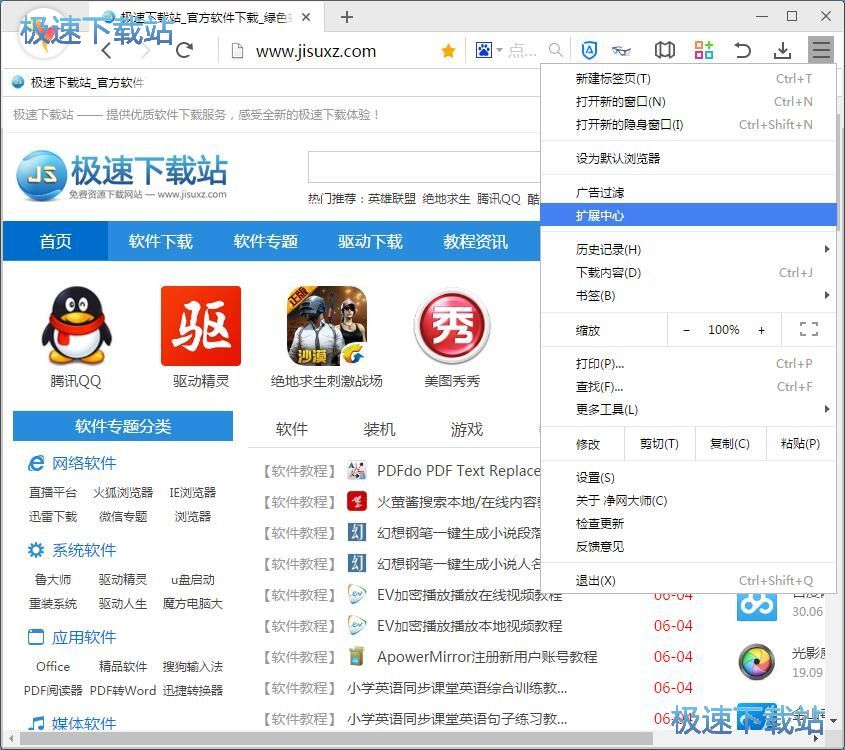Go back with the back arrow
The width and height of the screenshot is (845, 750).
[106, 51]
